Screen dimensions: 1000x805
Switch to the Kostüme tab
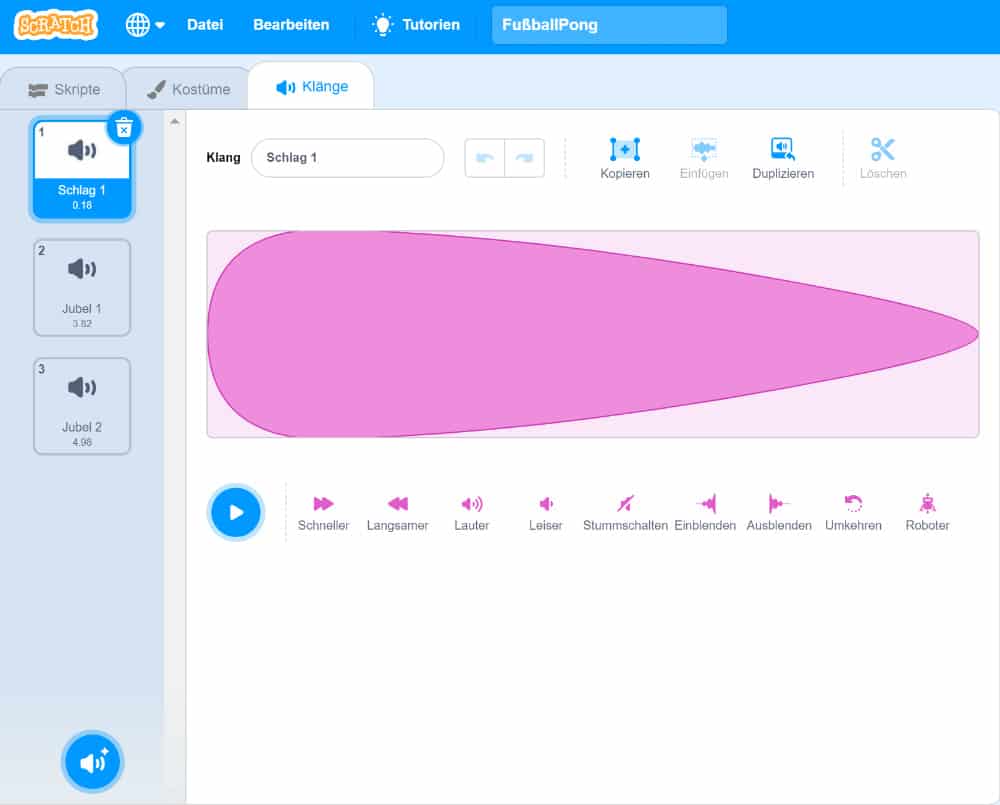pyautogui.click(x=189, y=89)
